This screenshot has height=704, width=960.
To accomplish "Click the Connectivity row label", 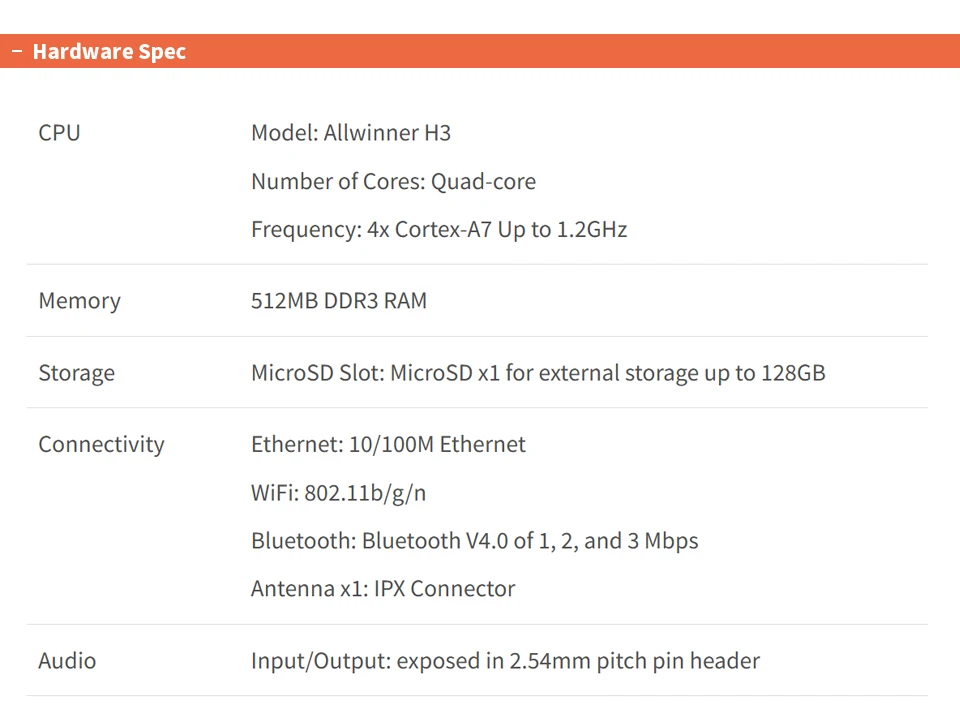I will tap(101, 445).
